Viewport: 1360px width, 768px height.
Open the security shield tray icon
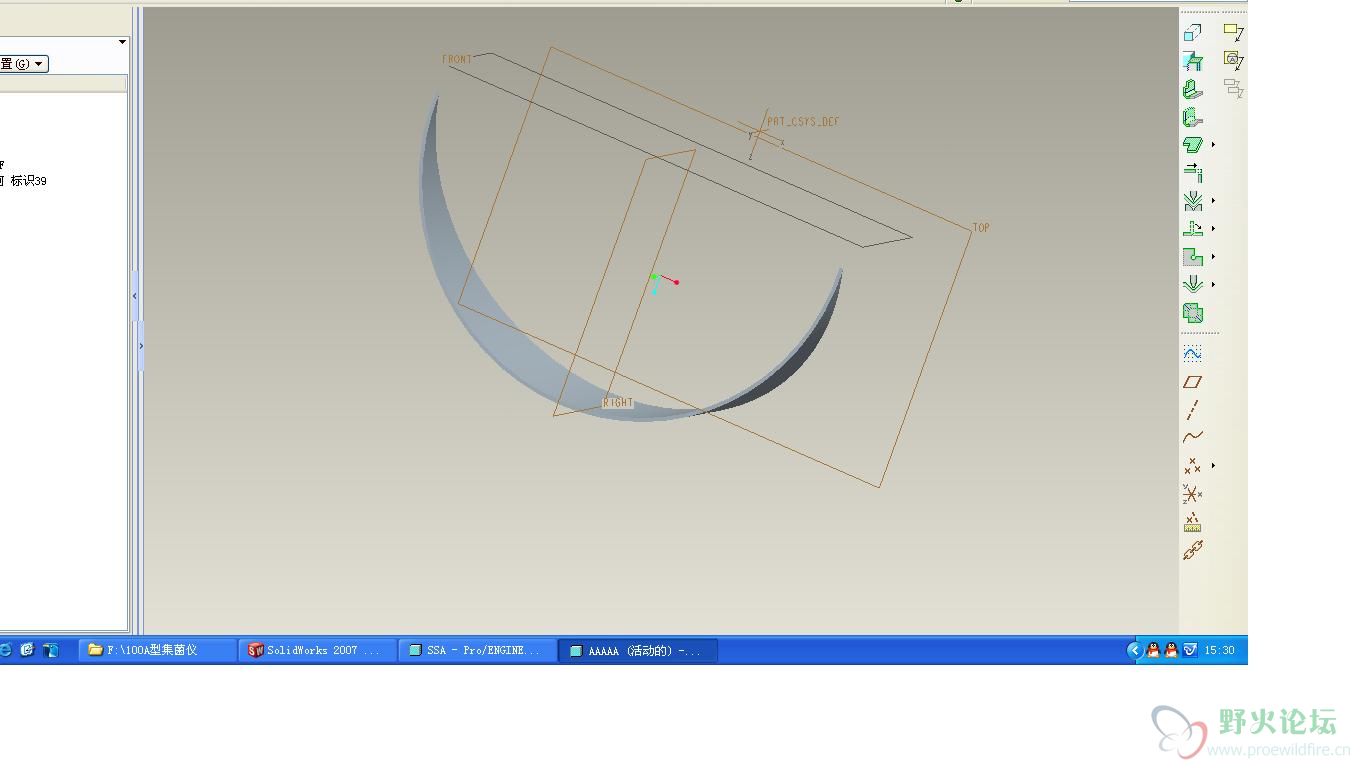coord(1189,650)
